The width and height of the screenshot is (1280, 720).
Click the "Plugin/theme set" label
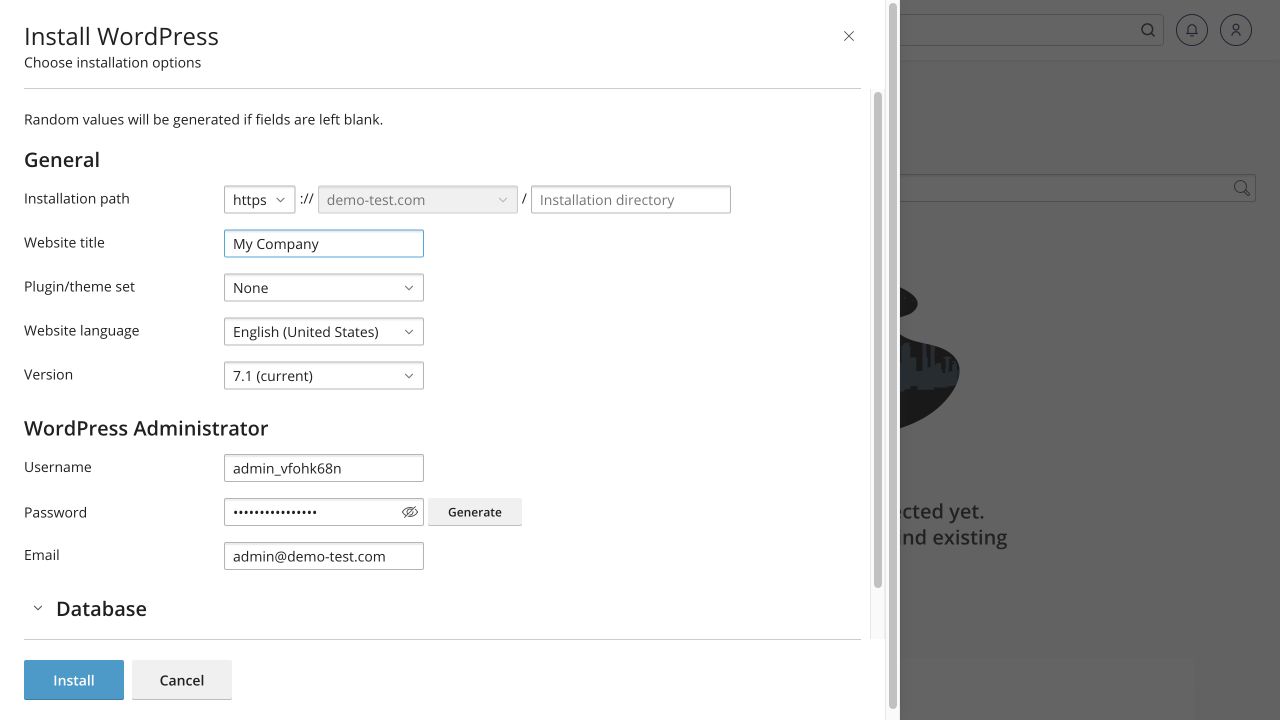(79, 287)
